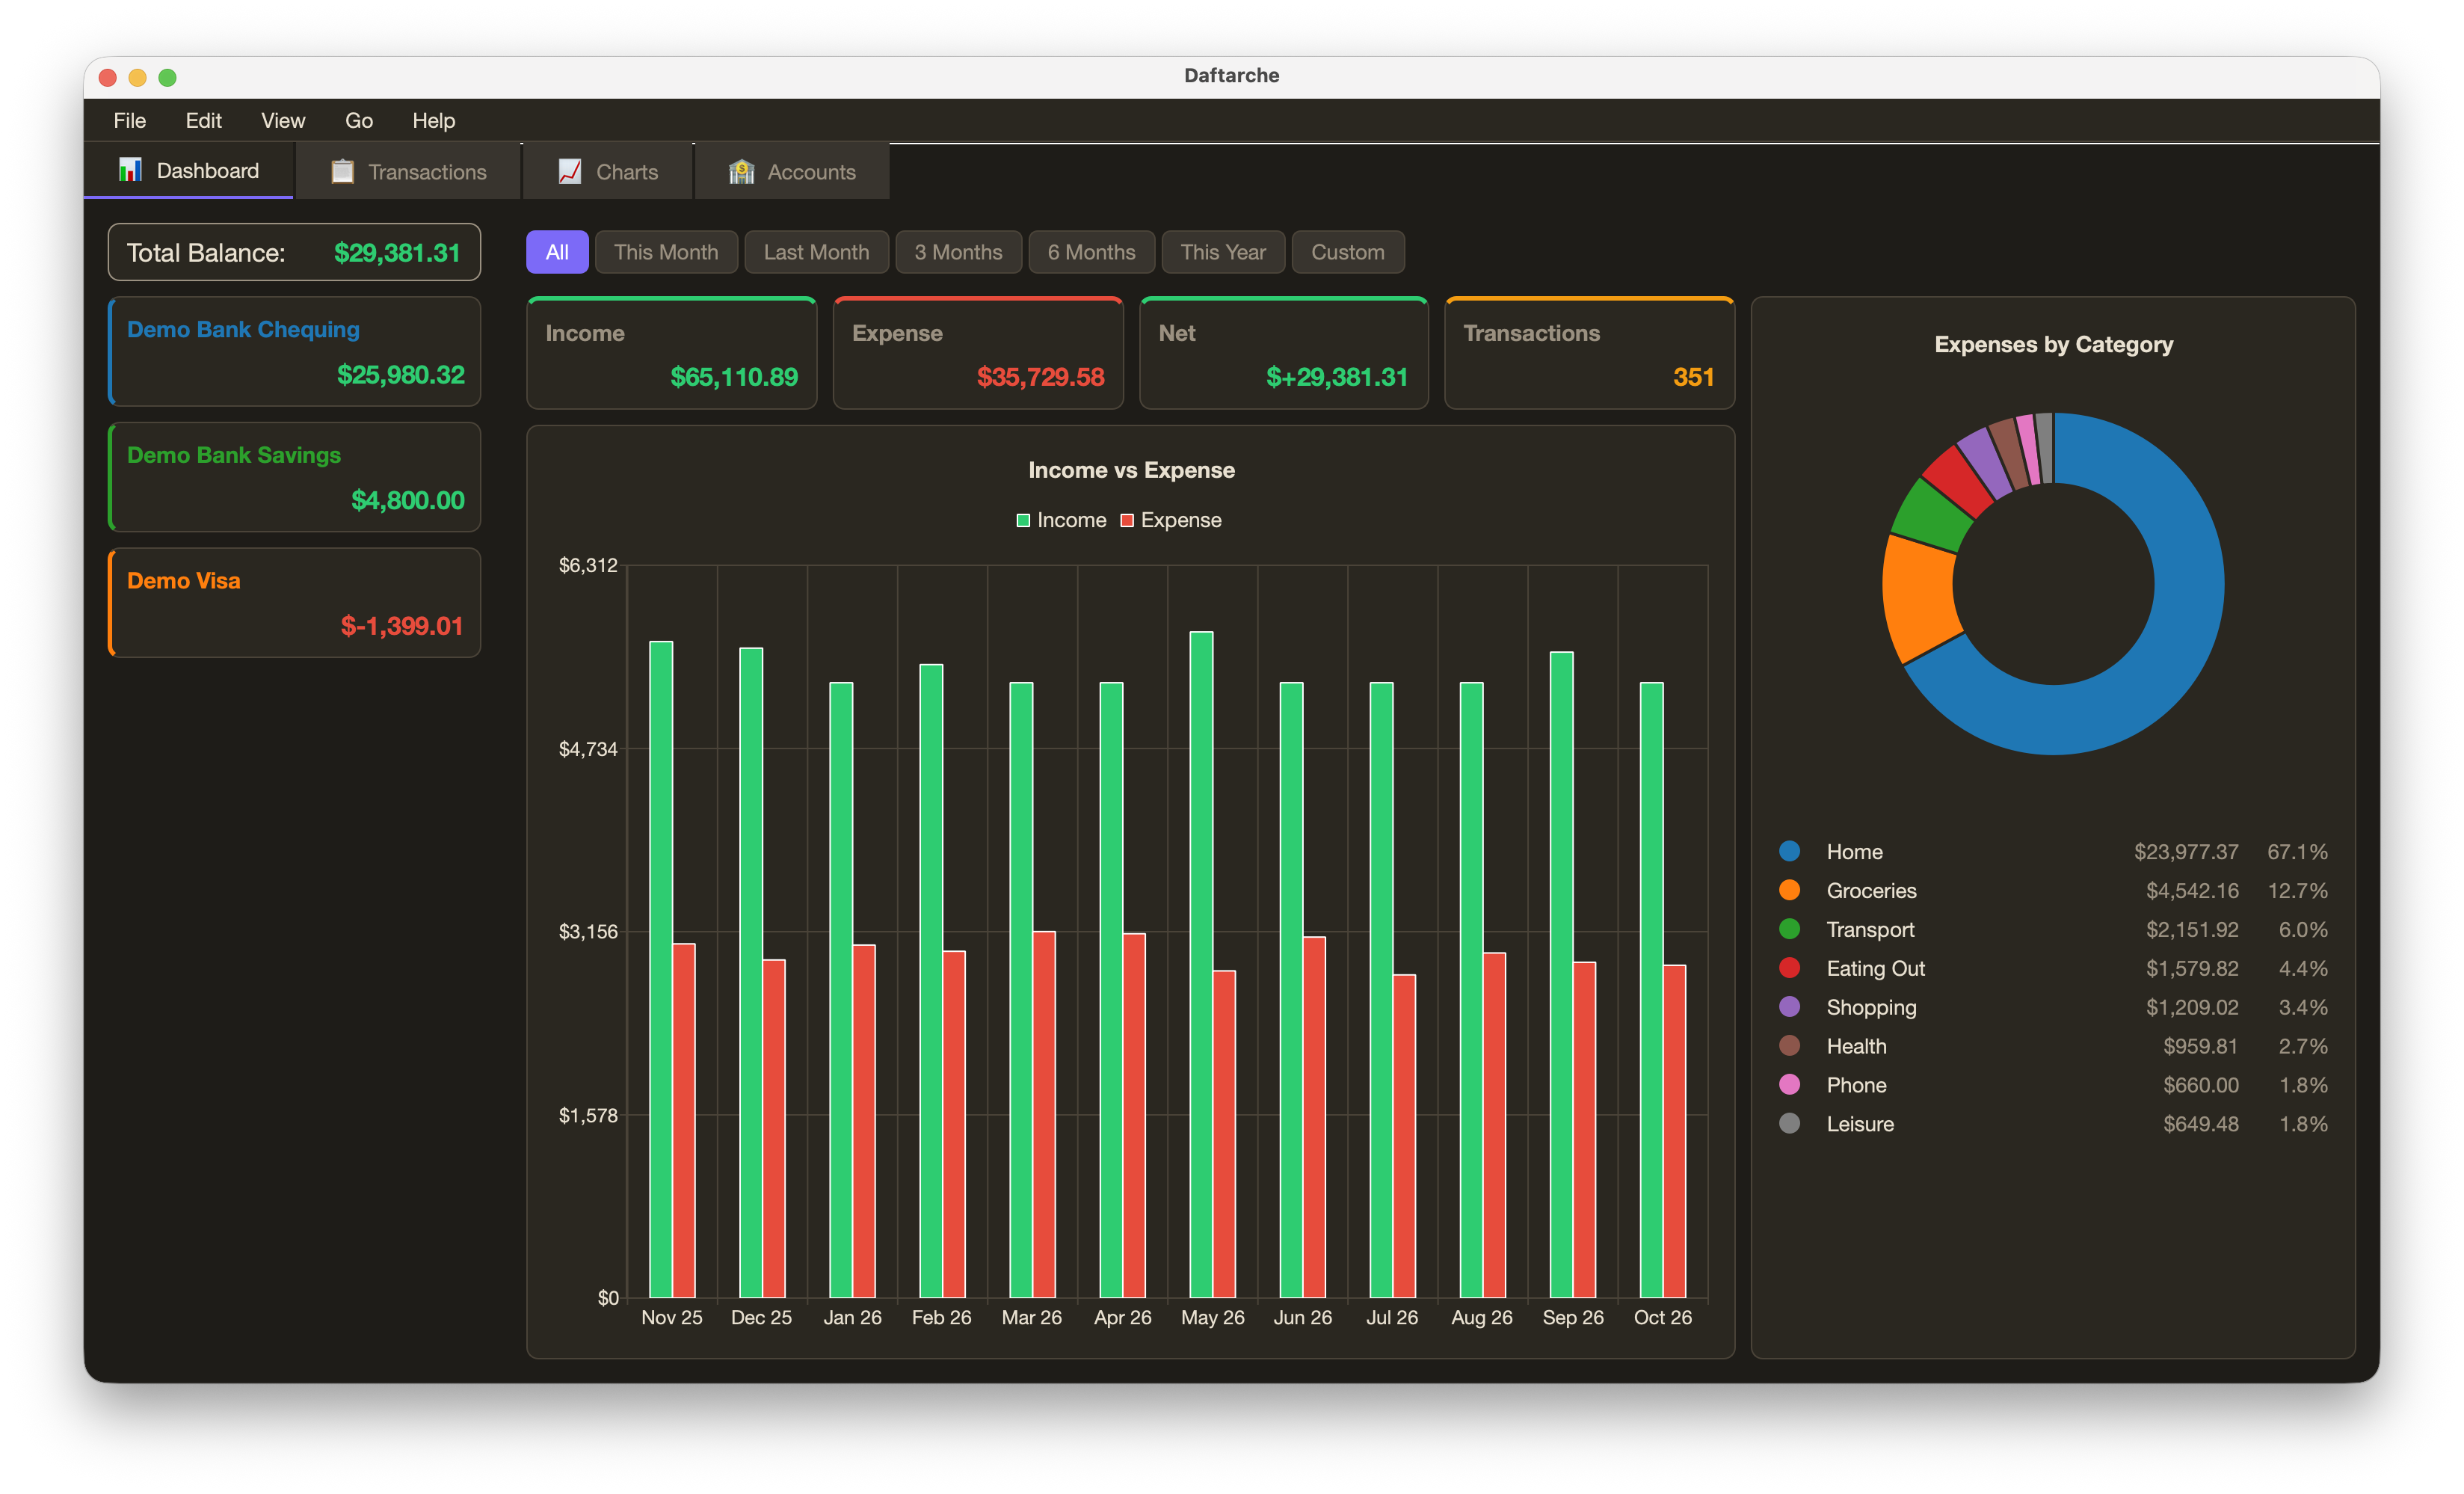Click the Eating Out category red dot
This screenshot has width=2464, height=1494.
[x=1790, y=968]
